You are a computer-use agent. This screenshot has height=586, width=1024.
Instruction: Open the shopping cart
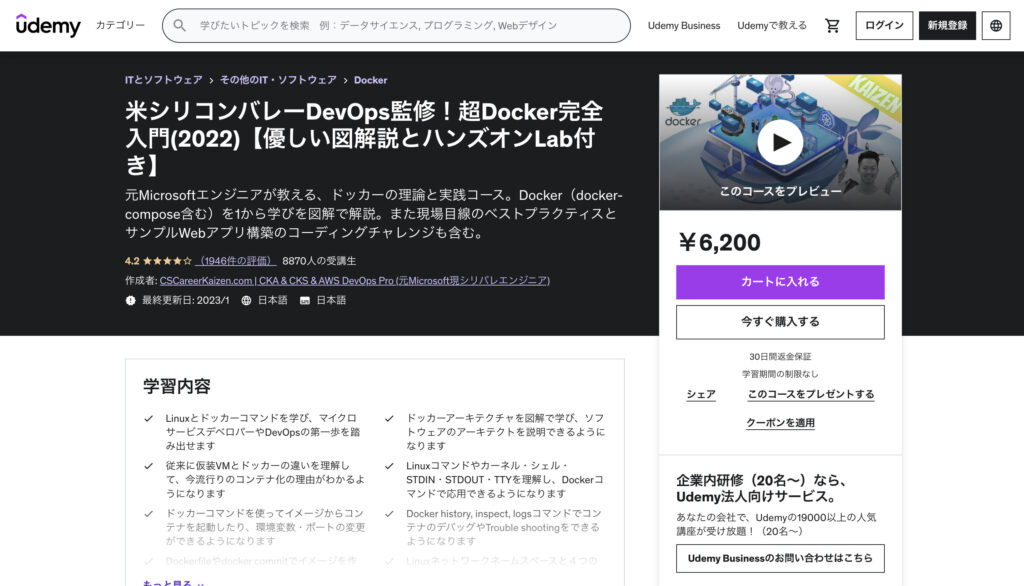click(832, 25)
